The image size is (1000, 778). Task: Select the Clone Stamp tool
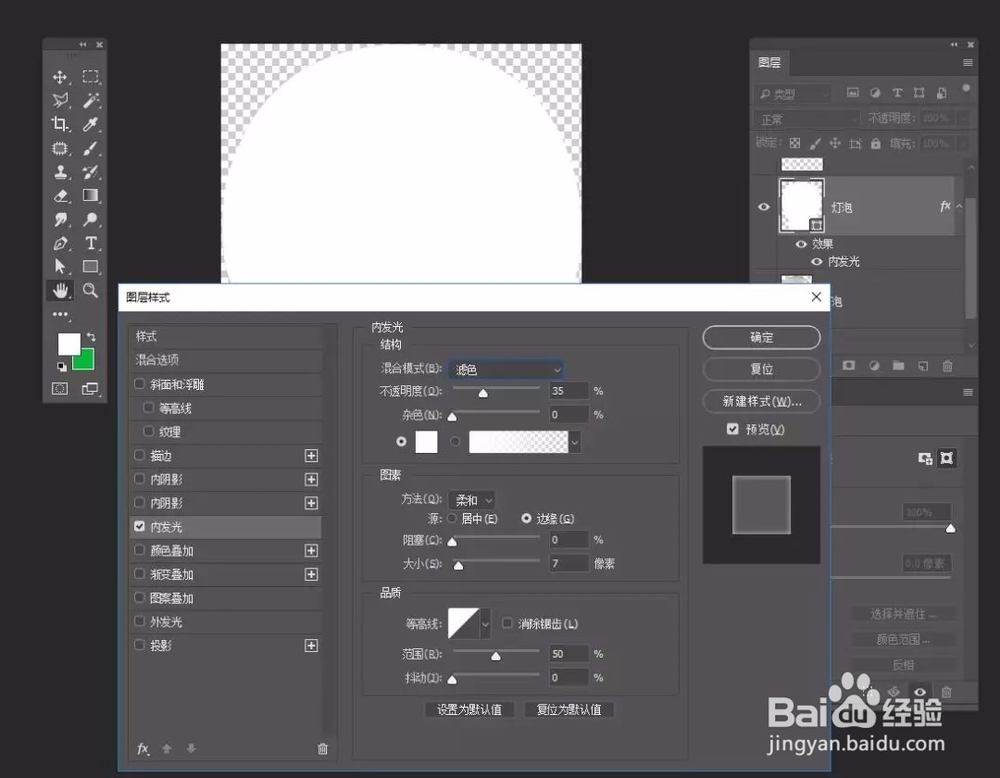[x=60, y=172]
